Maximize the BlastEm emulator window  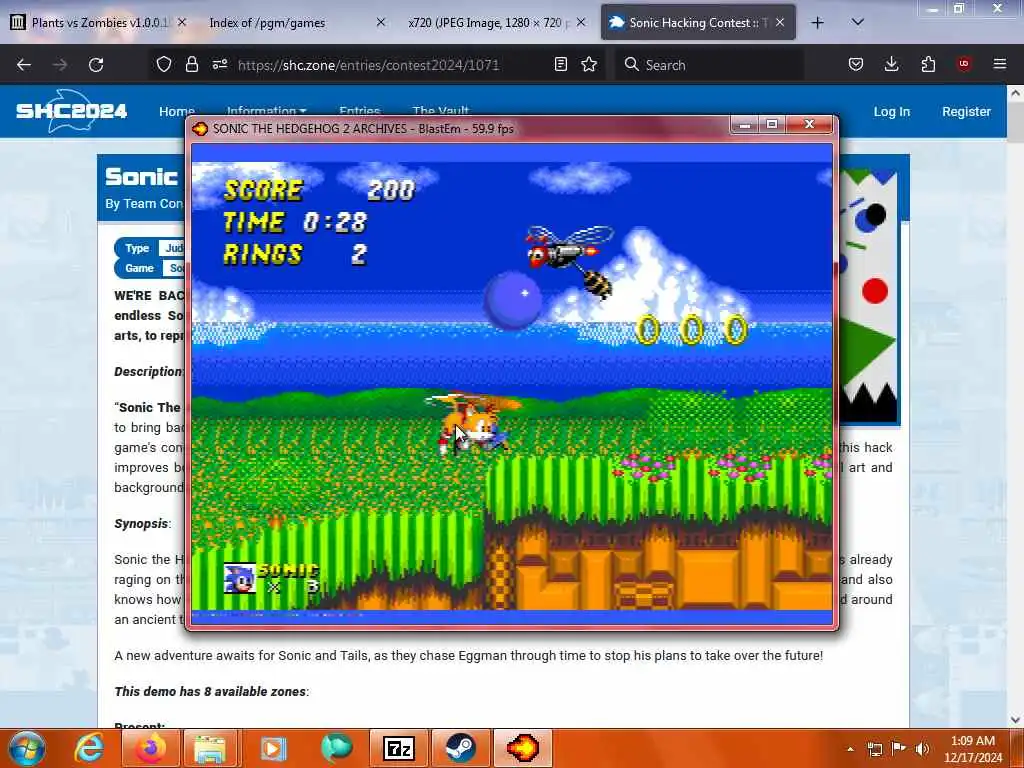coord(772,124)
